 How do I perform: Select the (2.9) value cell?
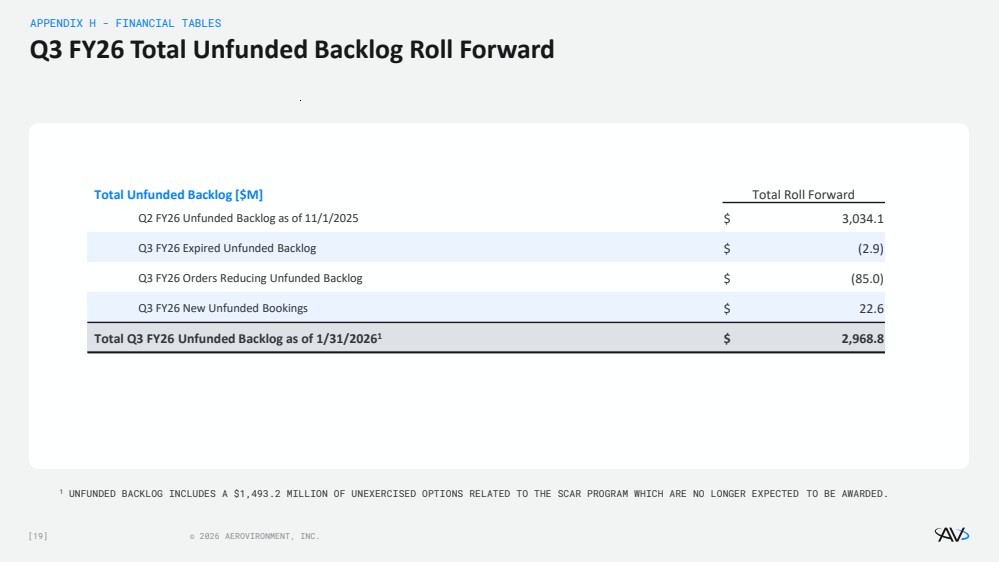click(870, 248)
